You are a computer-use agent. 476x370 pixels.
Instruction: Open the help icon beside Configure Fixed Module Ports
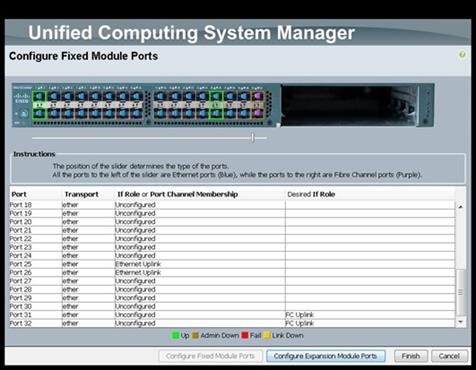pos(462,55)
